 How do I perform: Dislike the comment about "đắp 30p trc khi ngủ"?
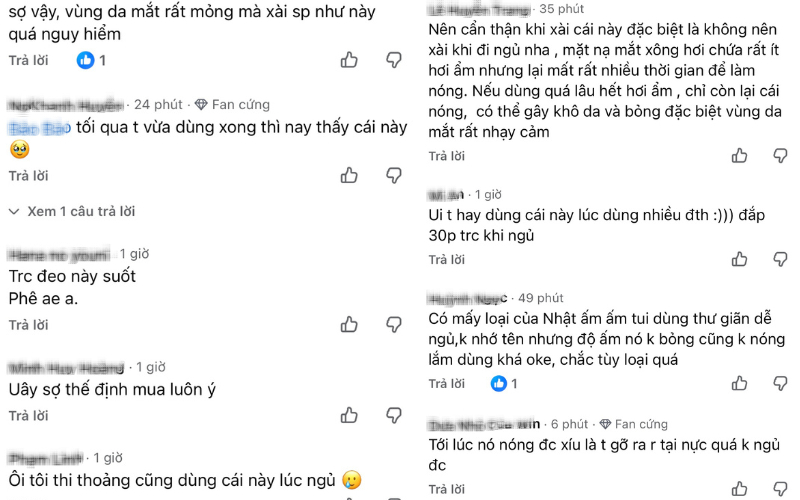(781, 260)
